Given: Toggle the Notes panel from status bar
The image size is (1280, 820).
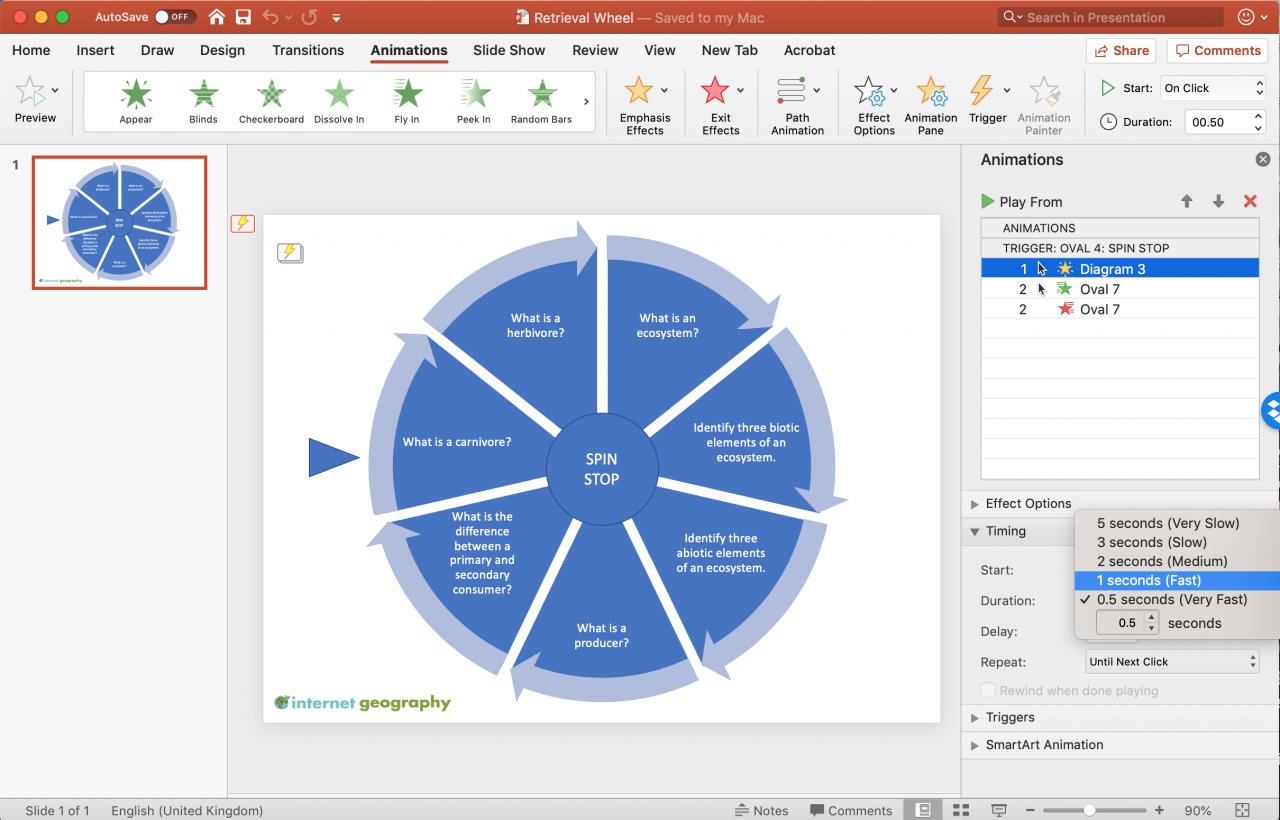Looking at the screenshot, I should 762,810.
